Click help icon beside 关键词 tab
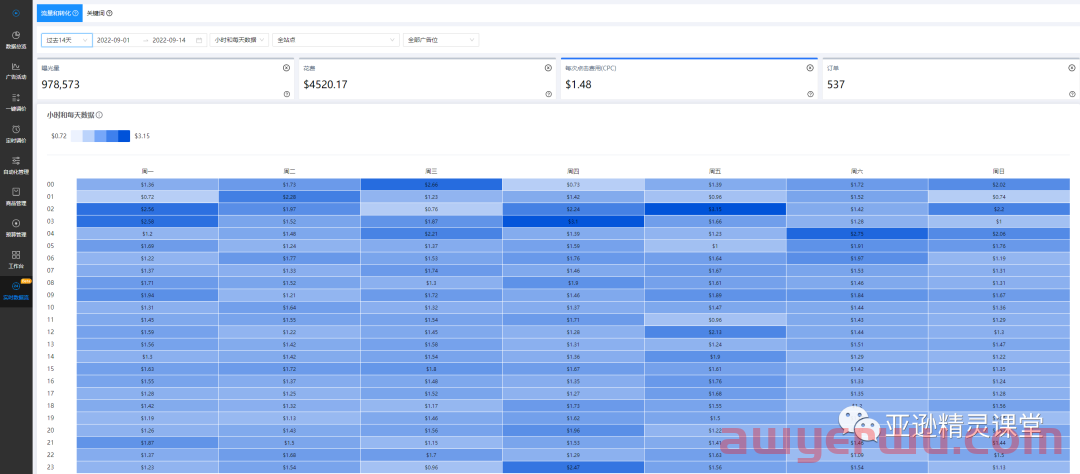1080x474 pixels. click(110, 13)
